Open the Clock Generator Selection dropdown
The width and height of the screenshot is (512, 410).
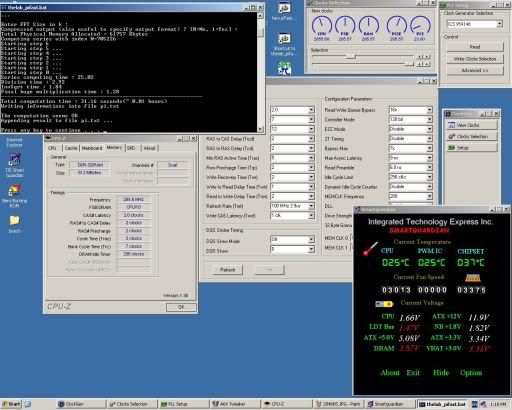[499, 24]
